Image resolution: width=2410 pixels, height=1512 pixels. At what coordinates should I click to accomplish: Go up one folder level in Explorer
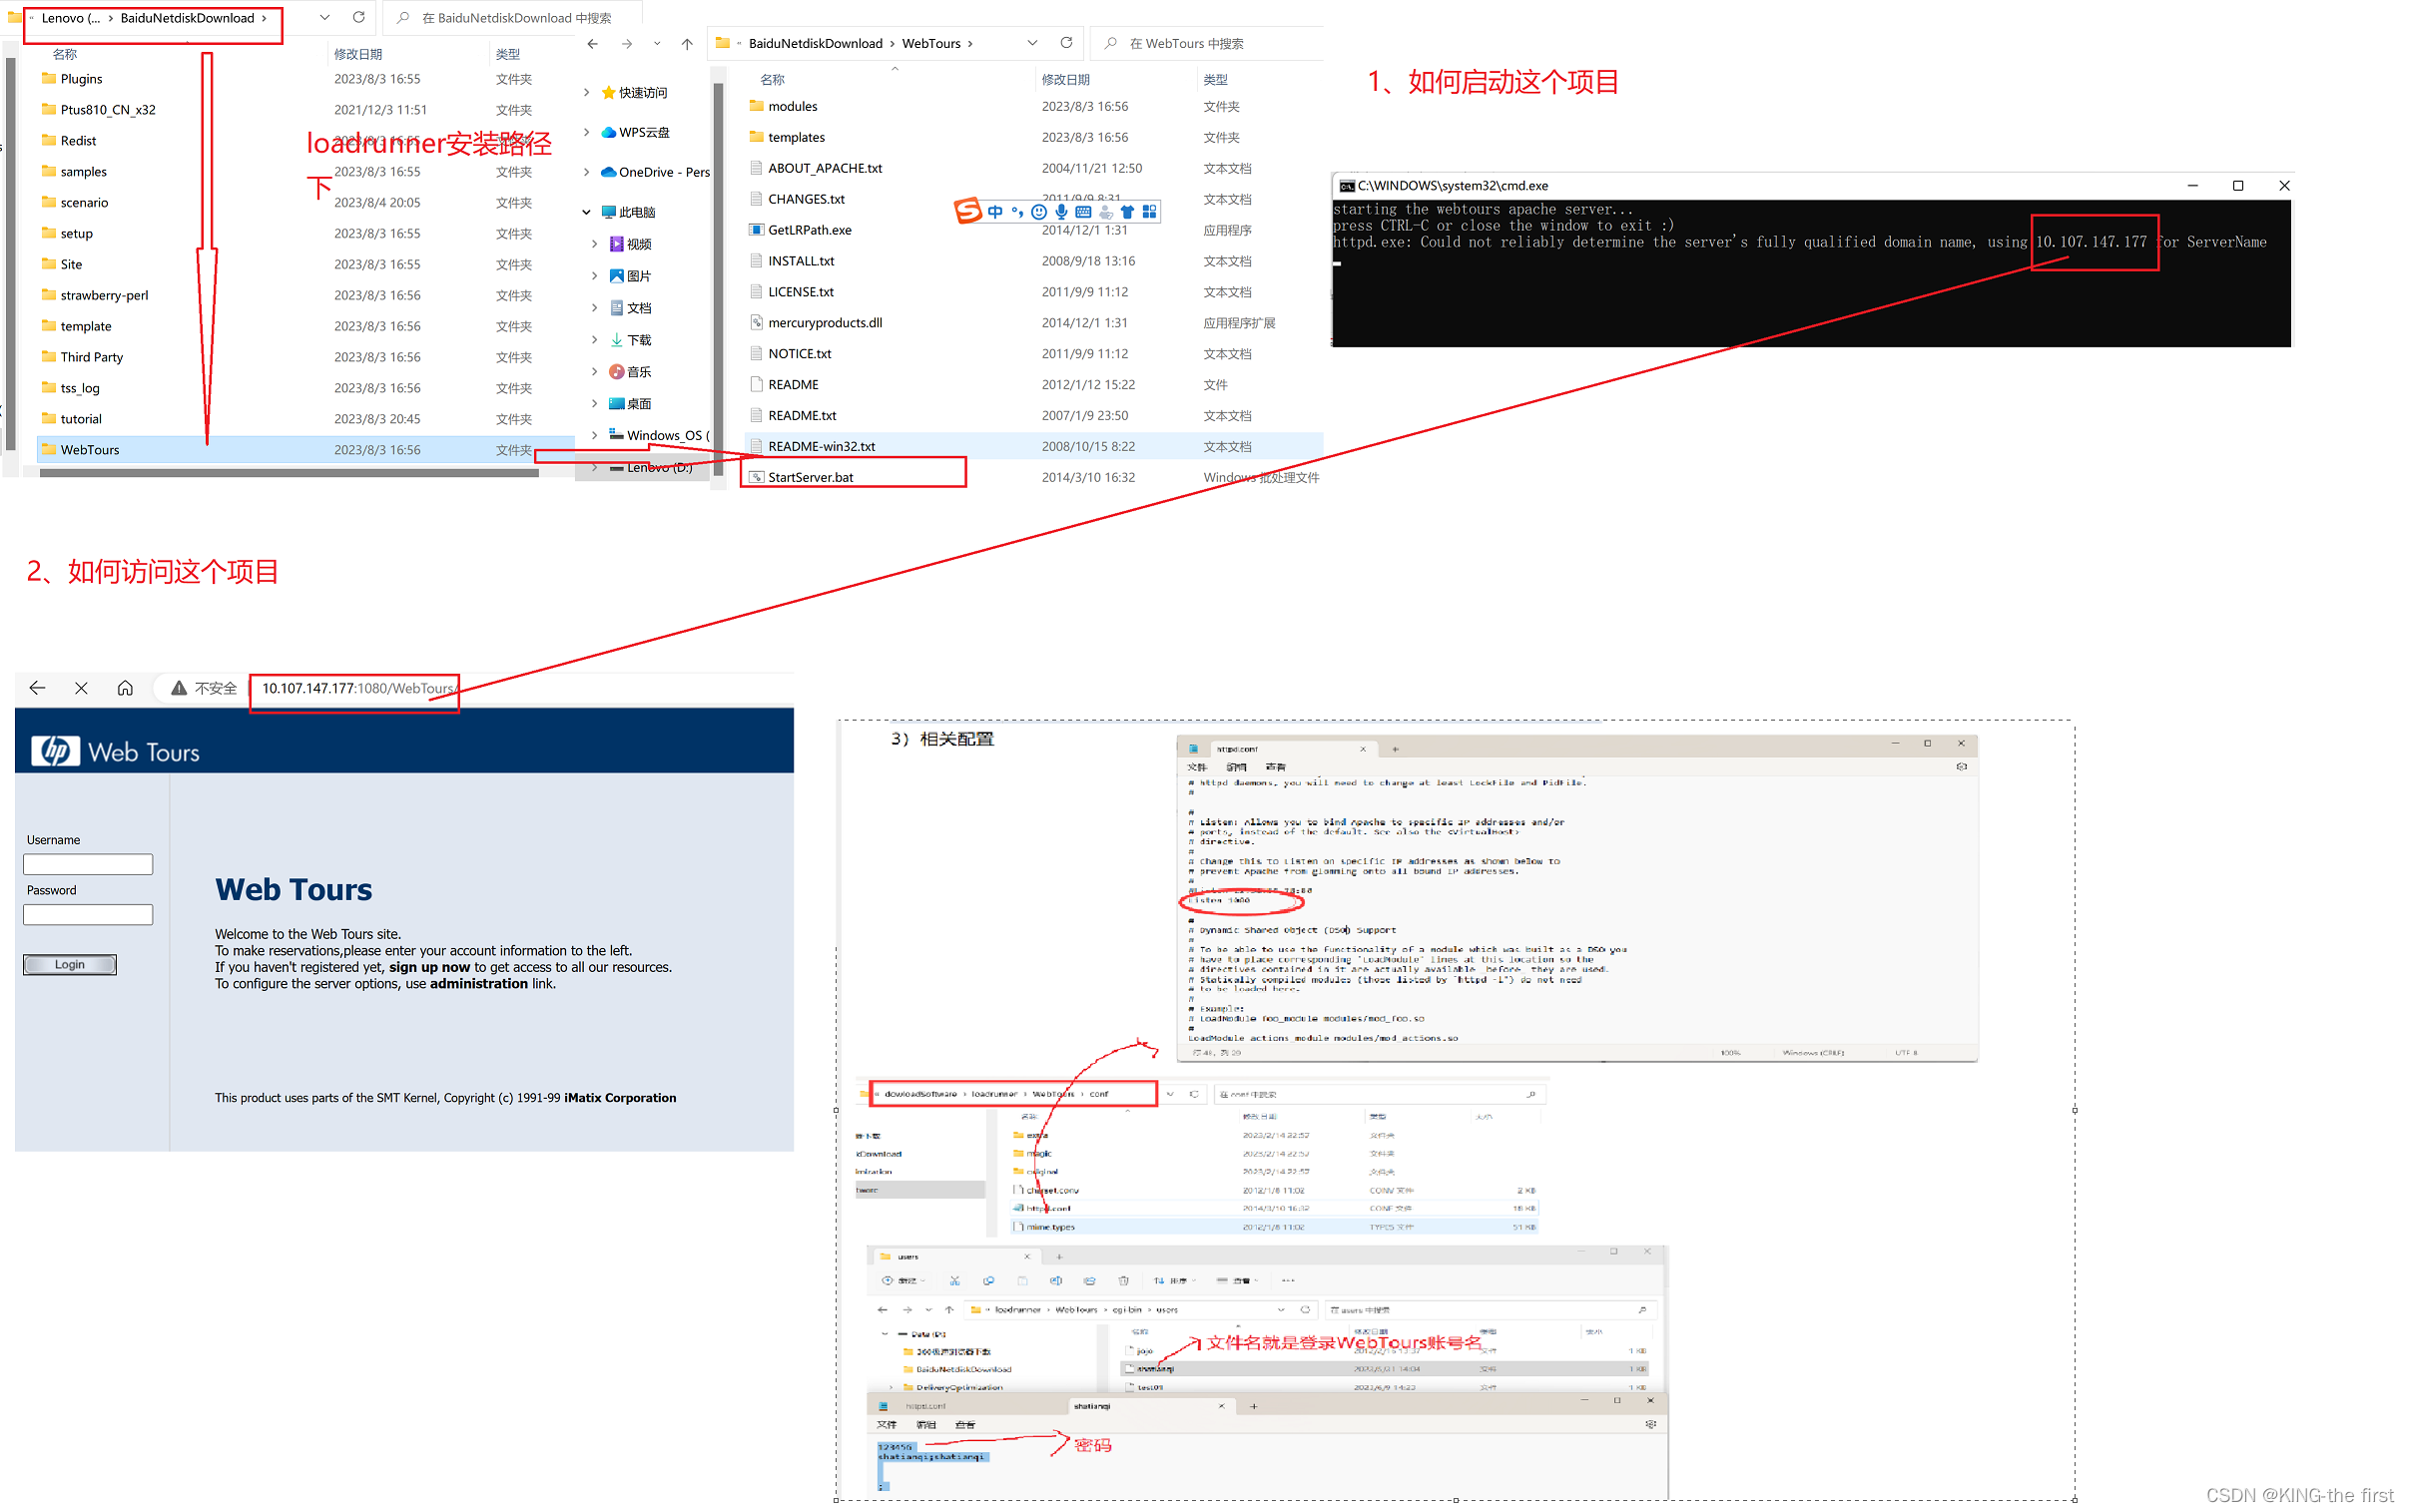(x=687, y=44)
